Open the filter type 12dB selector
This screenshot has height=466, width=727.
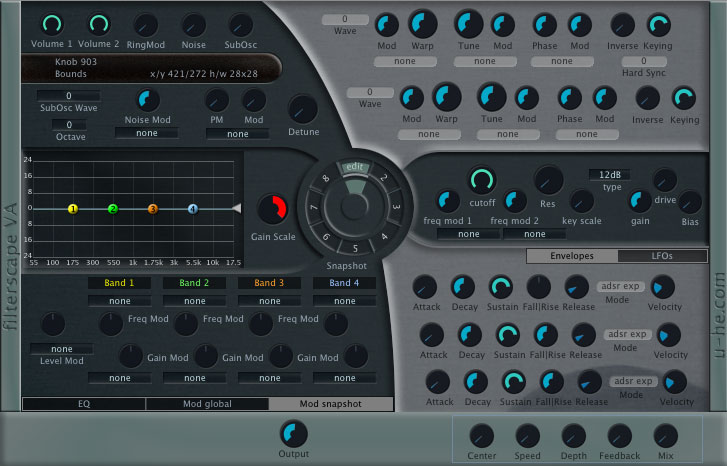click(x=610, y=175)
